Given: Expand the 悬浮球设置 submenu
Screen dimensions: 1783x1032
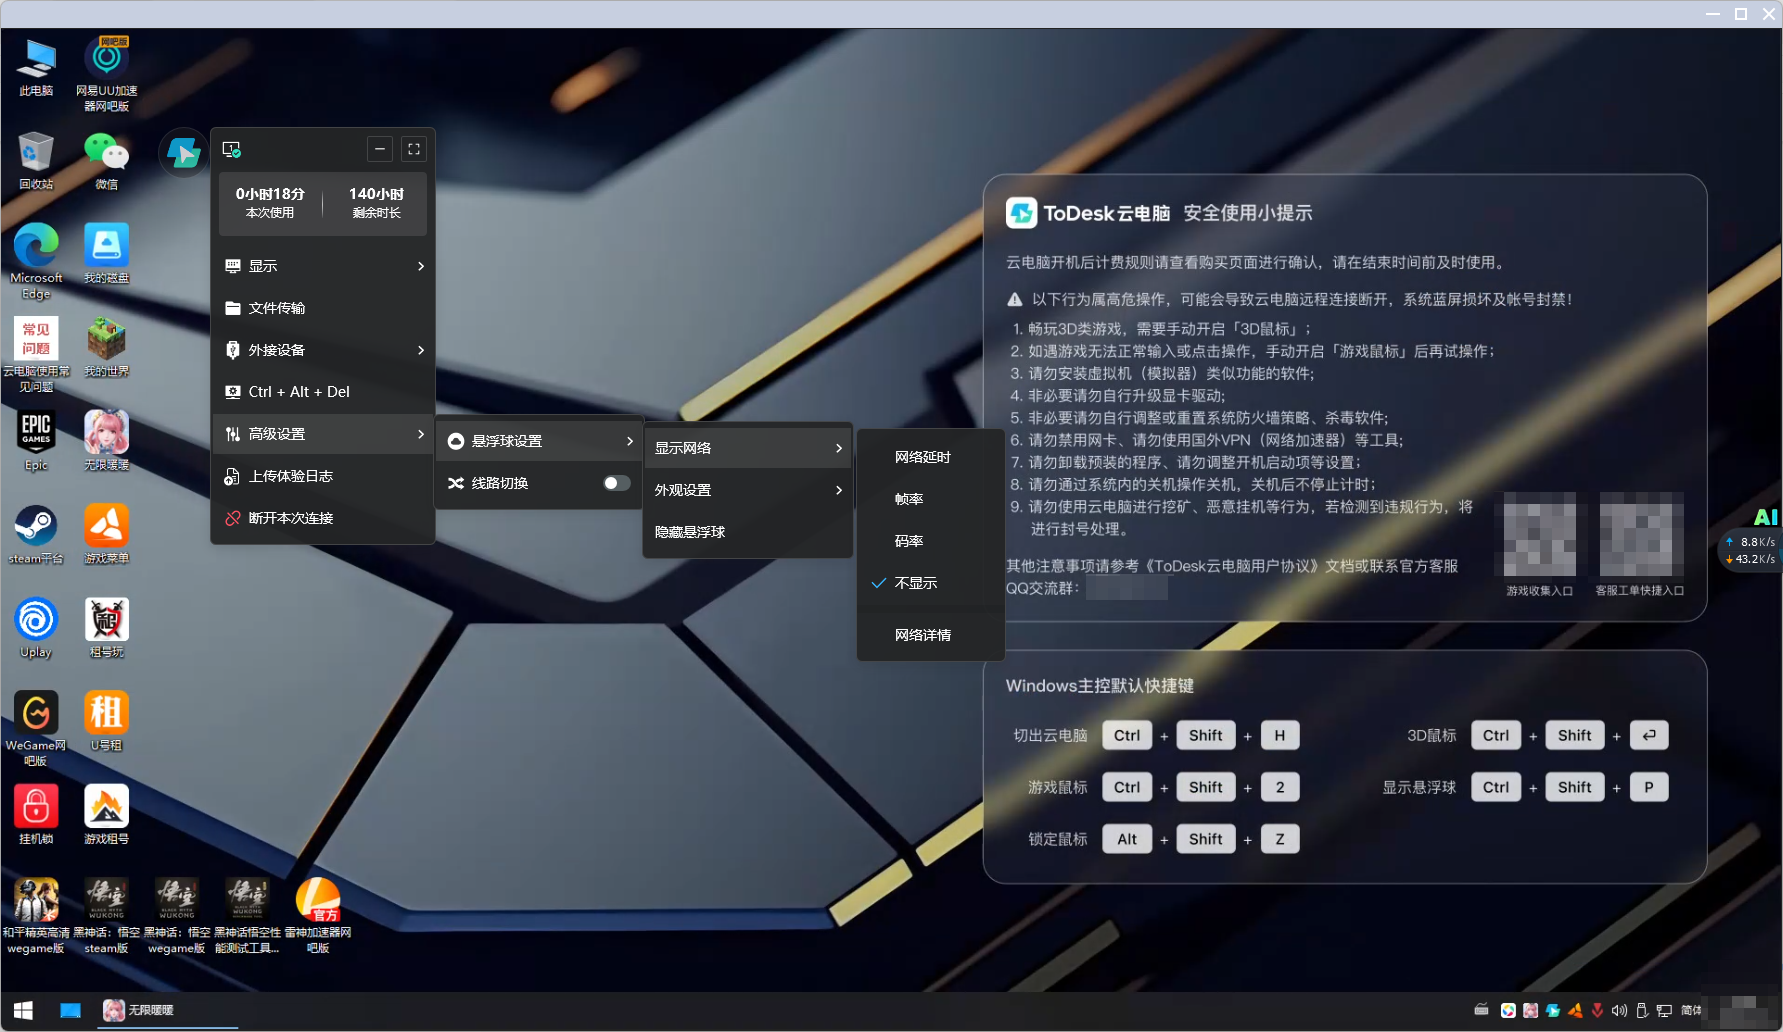Looking at the screenshot, I should point(539,441).
